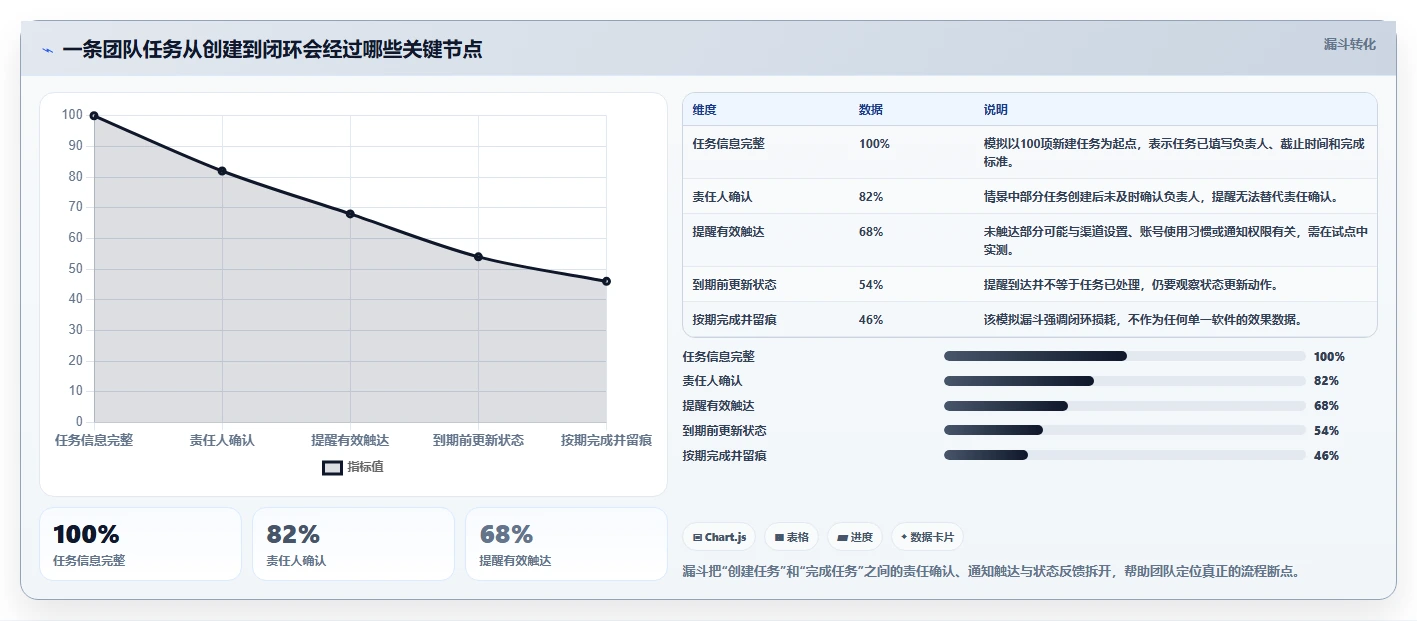1417x621 pixels.
Task: Click the 到期前更新状态 label beside its progress bar
Action: [x=725, y=430]
